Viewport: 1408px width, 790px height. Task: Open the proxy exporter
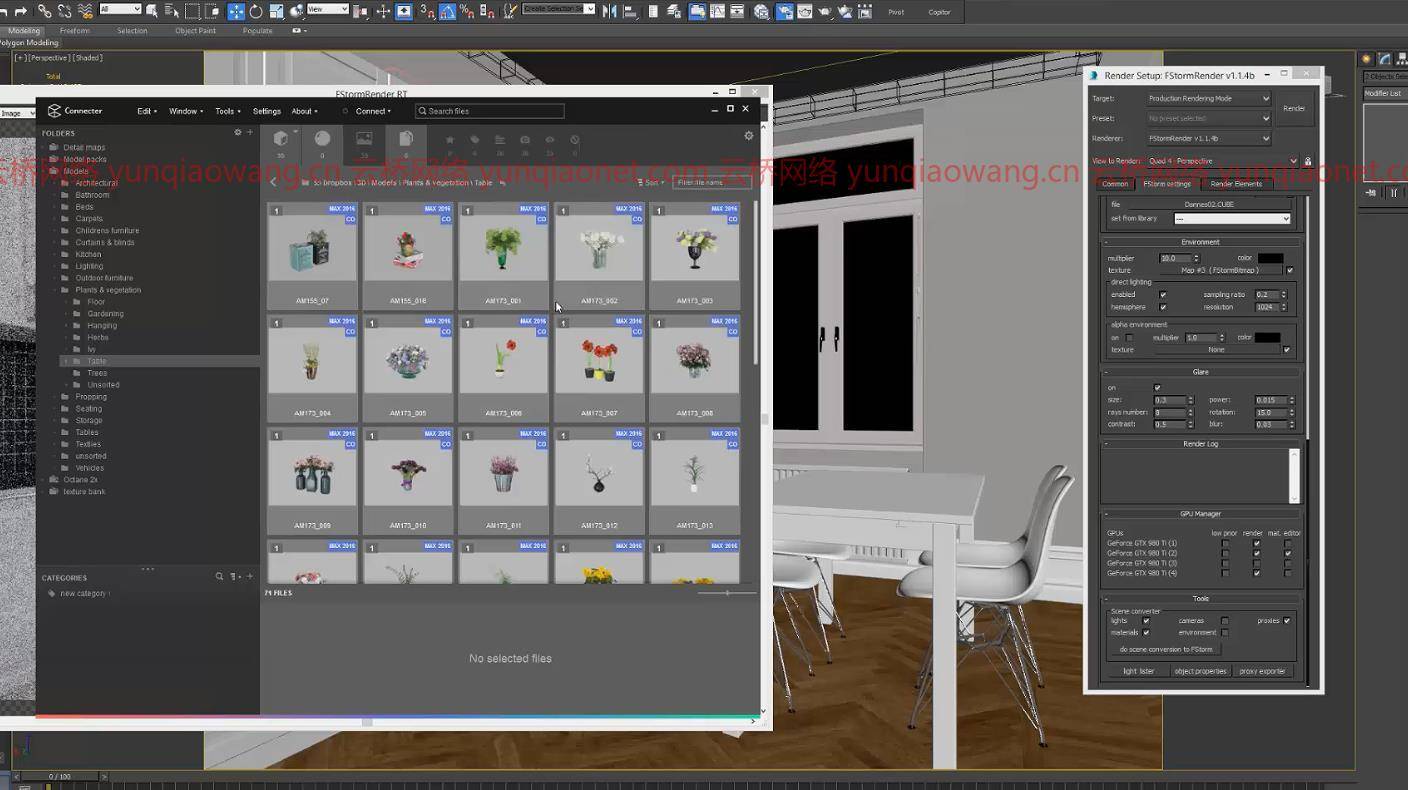(x=1263, y=671)
